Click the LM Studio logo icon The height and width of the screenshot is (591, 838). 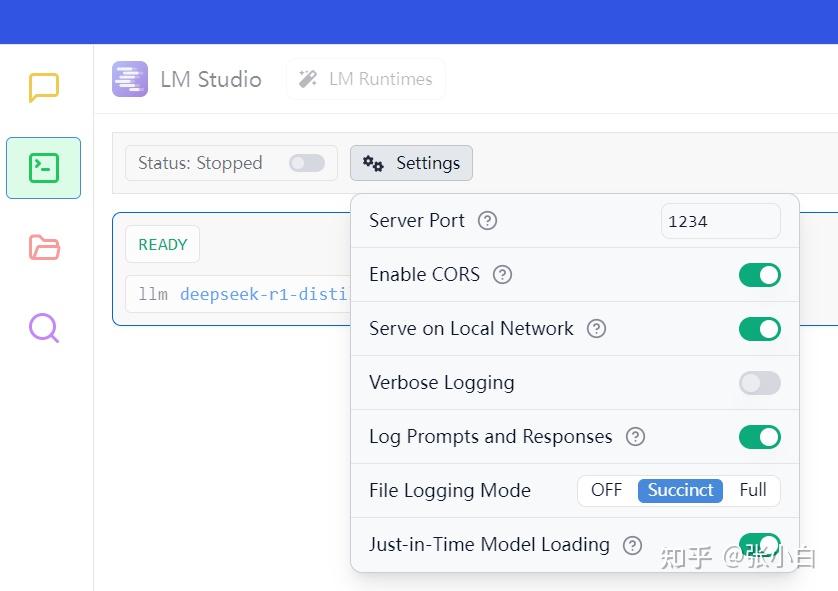130,79
